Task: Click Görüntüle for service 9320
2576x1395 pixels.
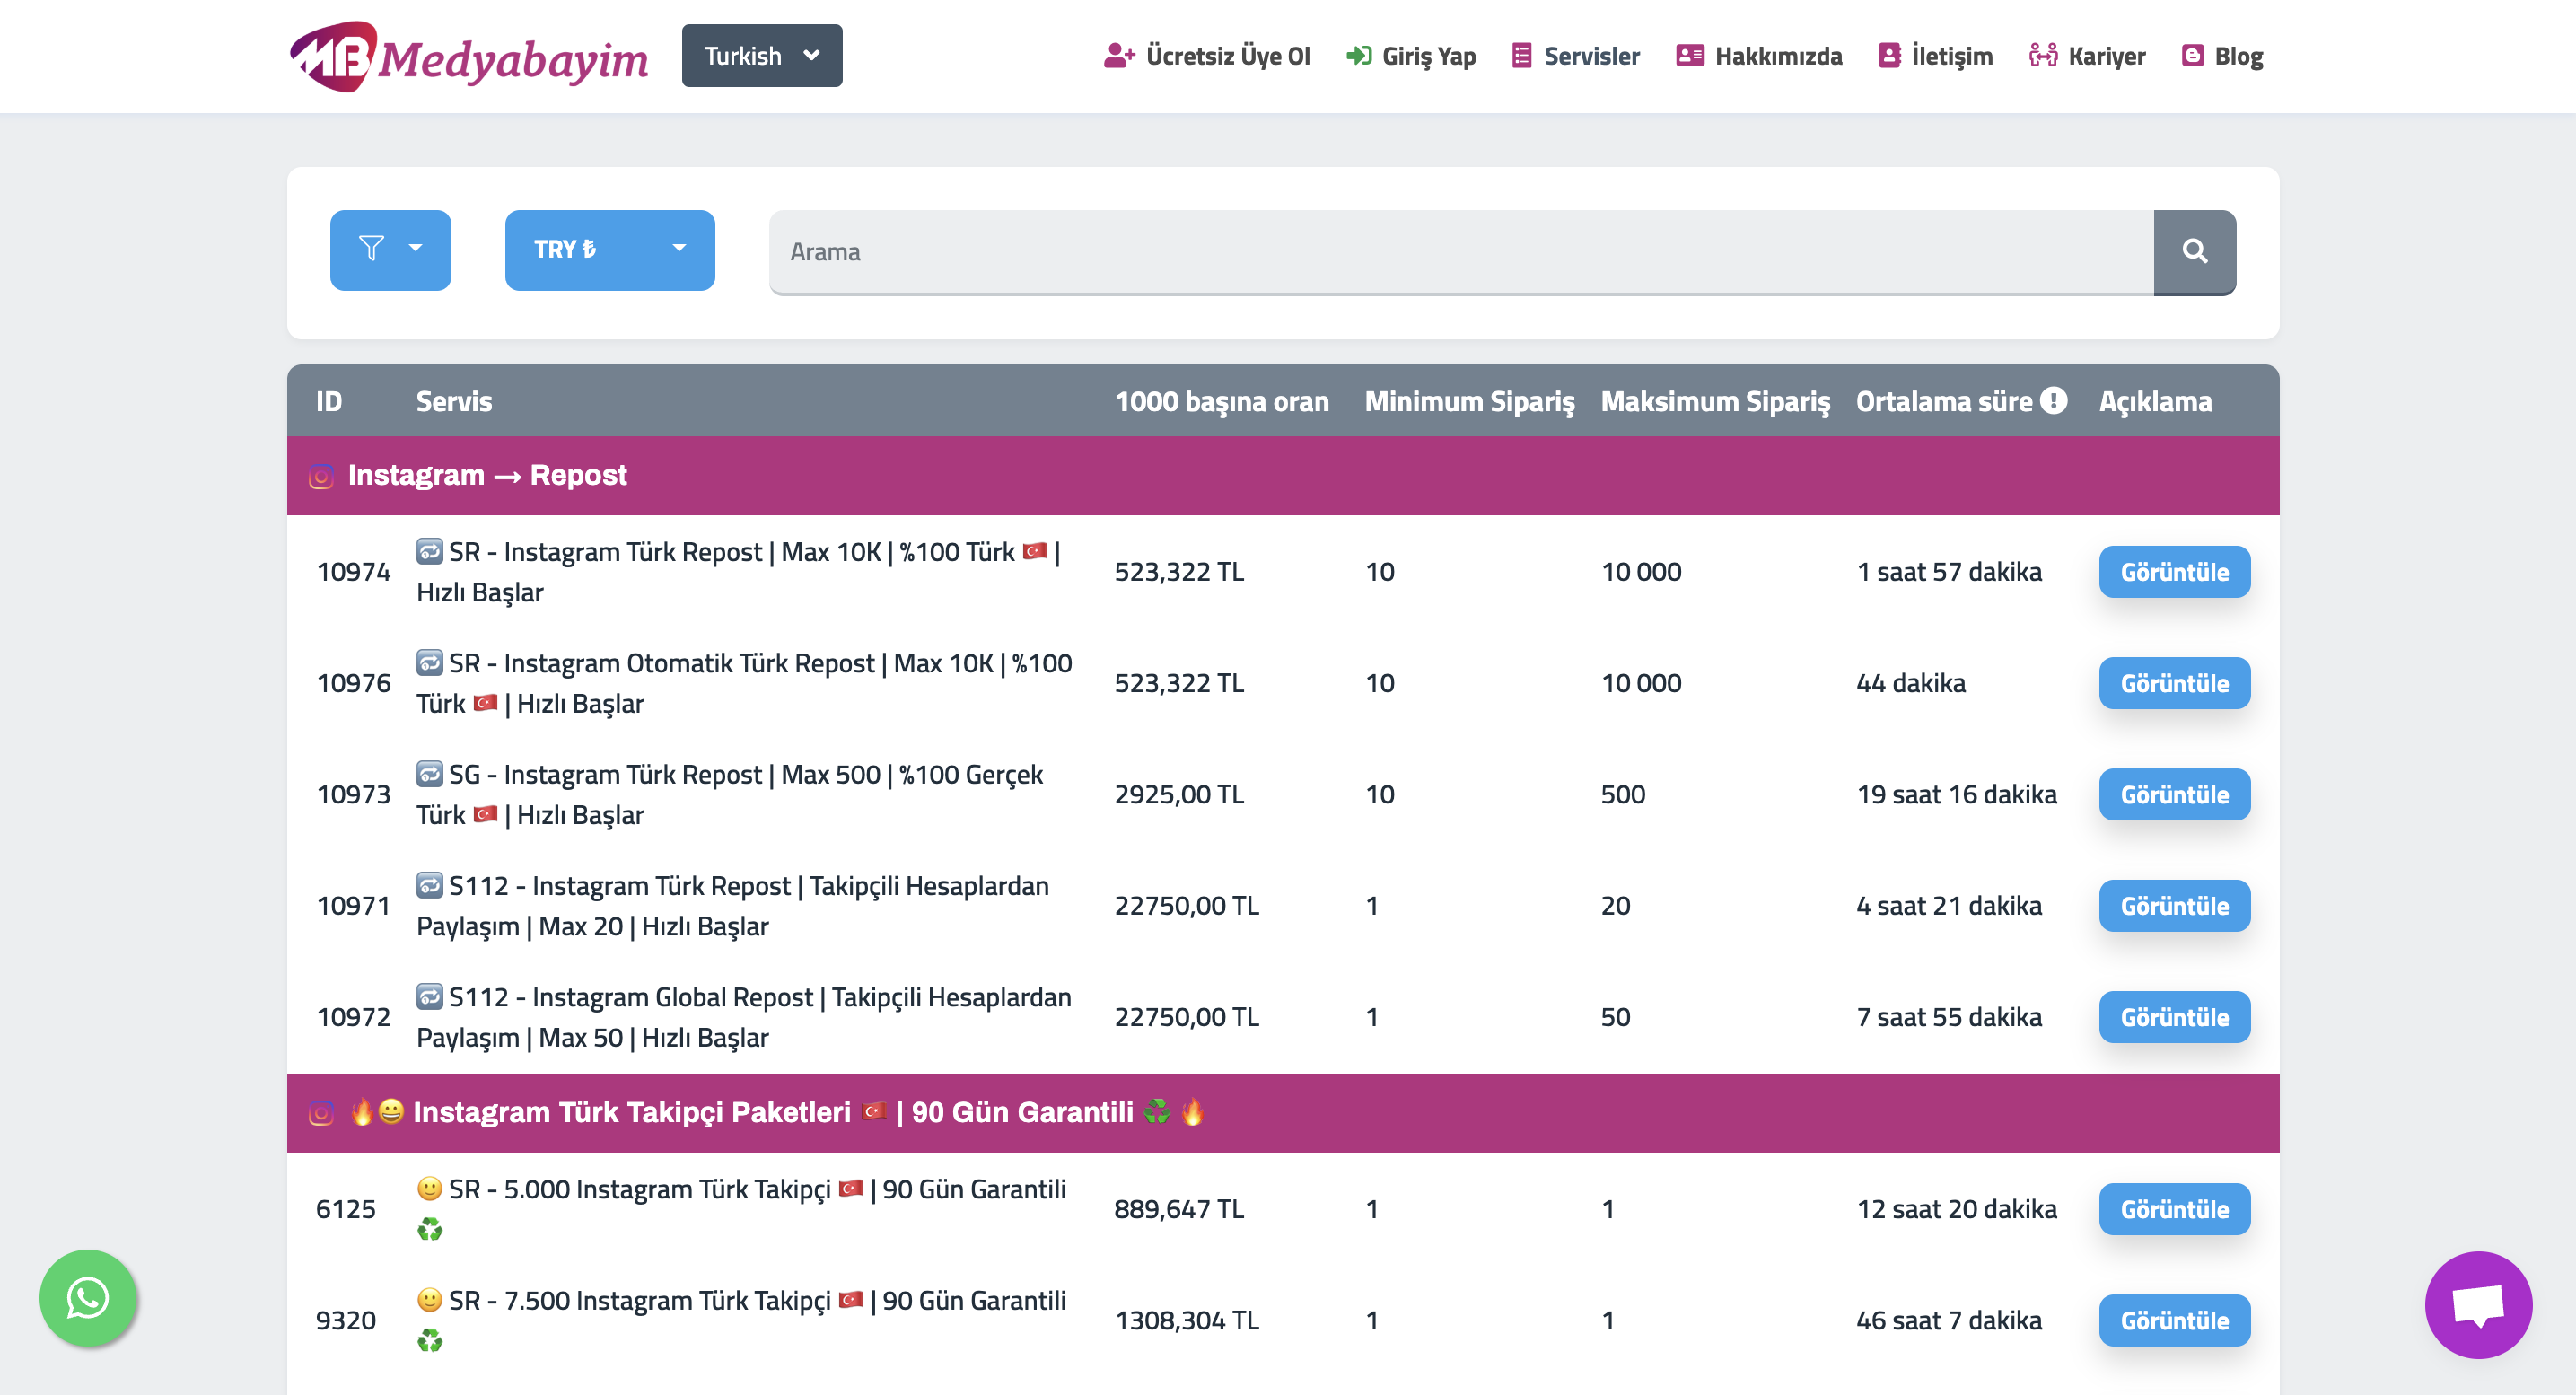Action: 2175,1320
